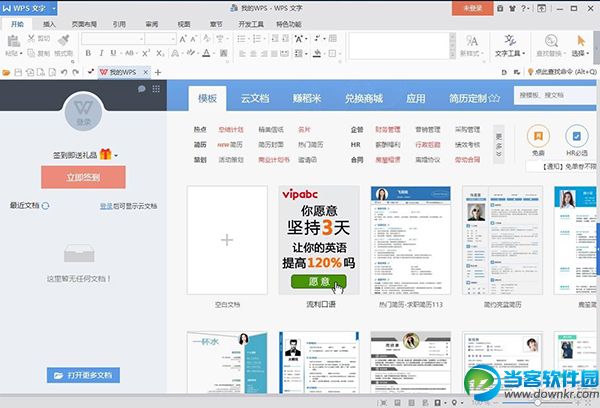This screenshot has height=408, width=600.
Task: Click the skin shirt icon in title bar
Action: coord(512,8)
